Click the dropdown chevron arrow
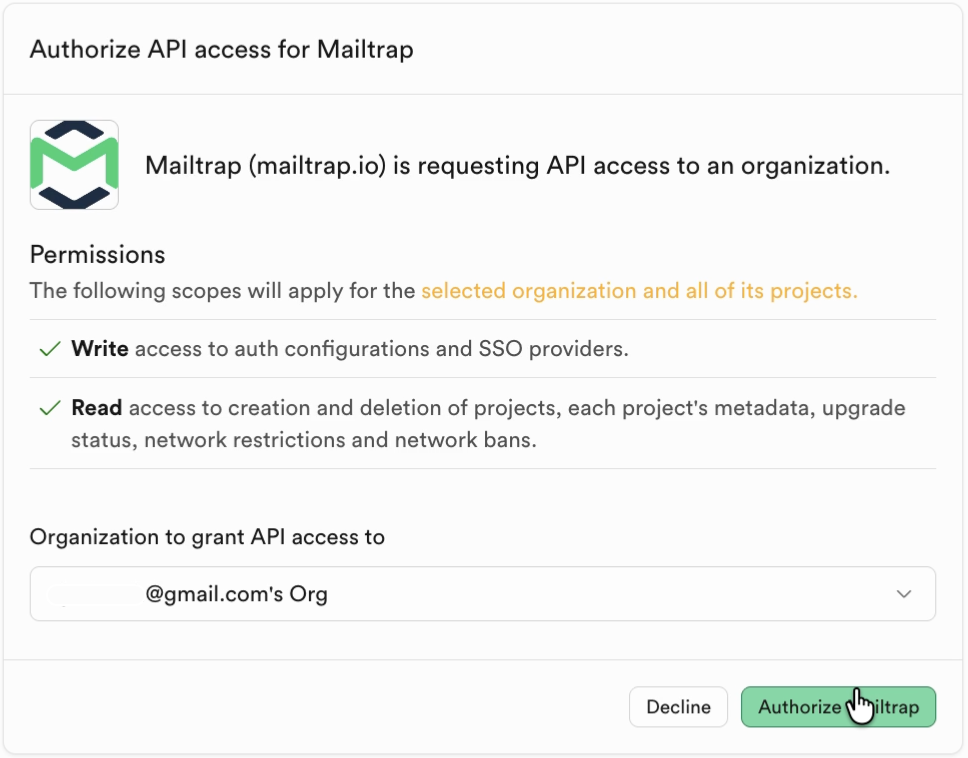The height and width of the screenshot is (758, 968). 904,594
